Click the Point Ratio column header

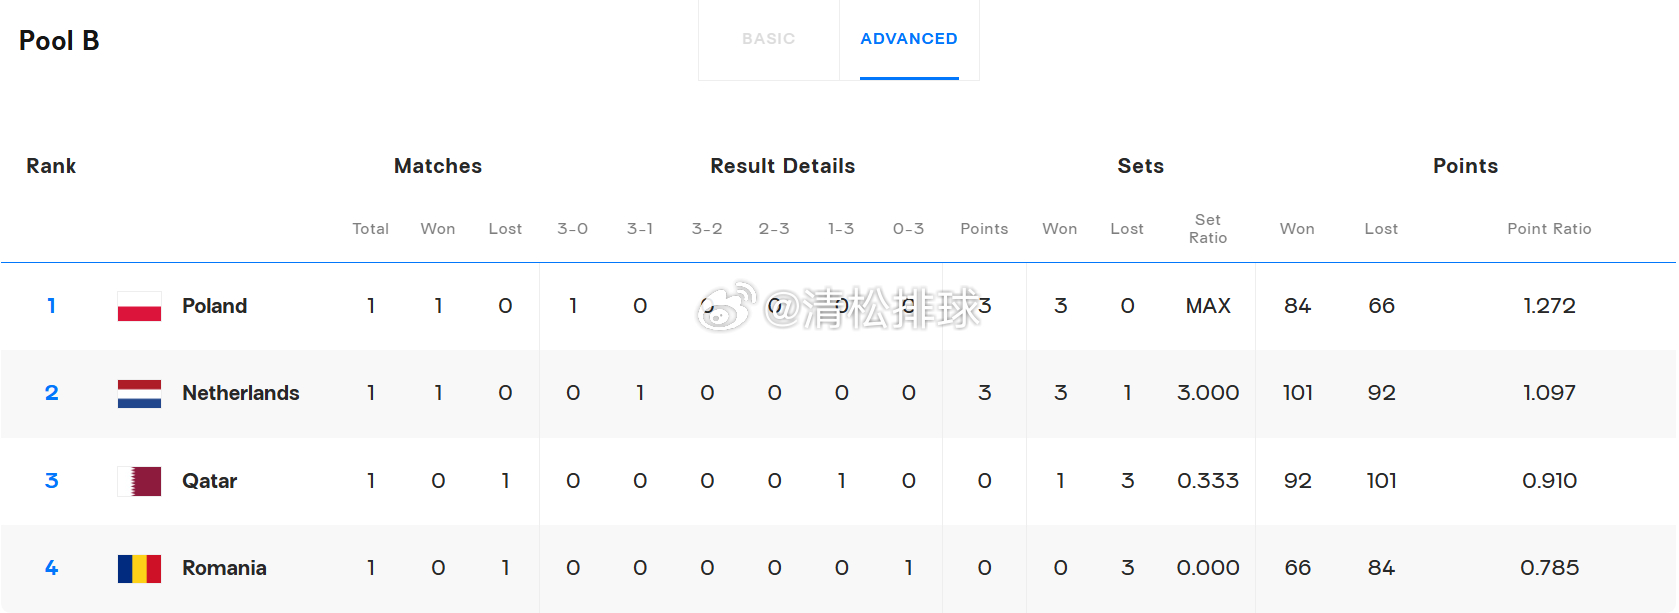point(1548,229)
